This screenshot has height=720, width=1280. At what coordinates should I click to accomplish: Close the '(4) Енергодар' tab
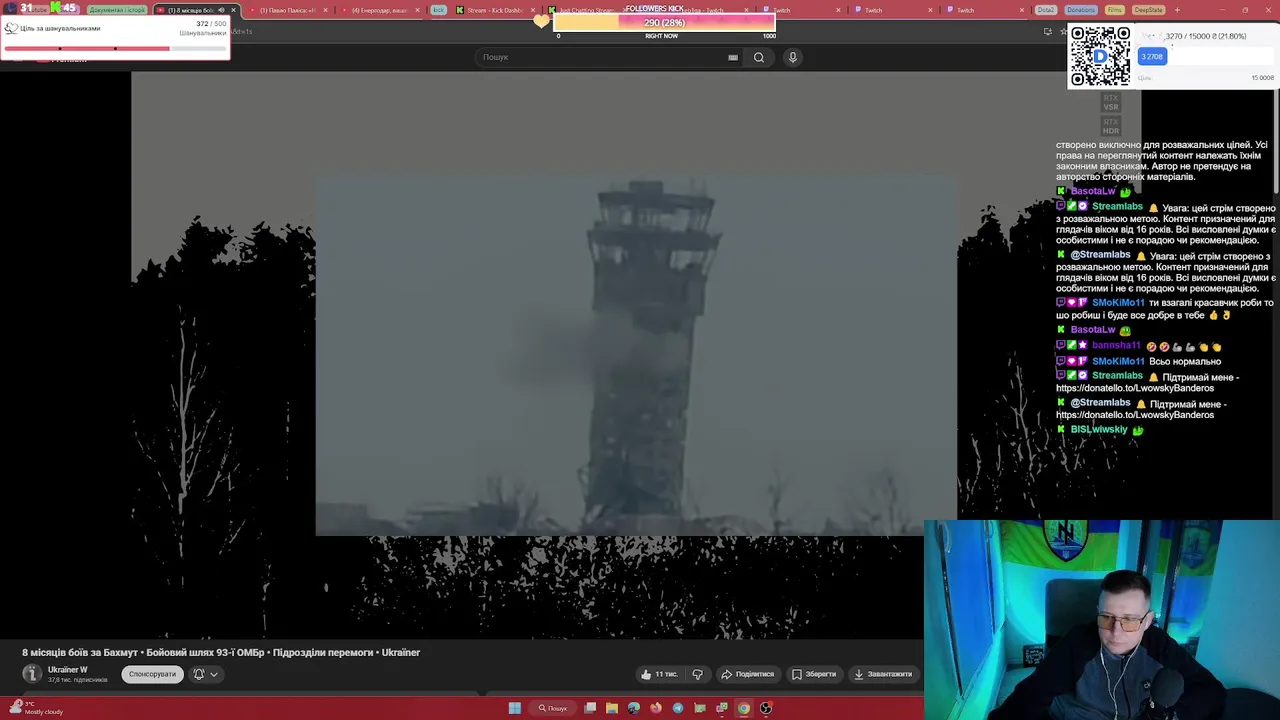click(416, 10)
